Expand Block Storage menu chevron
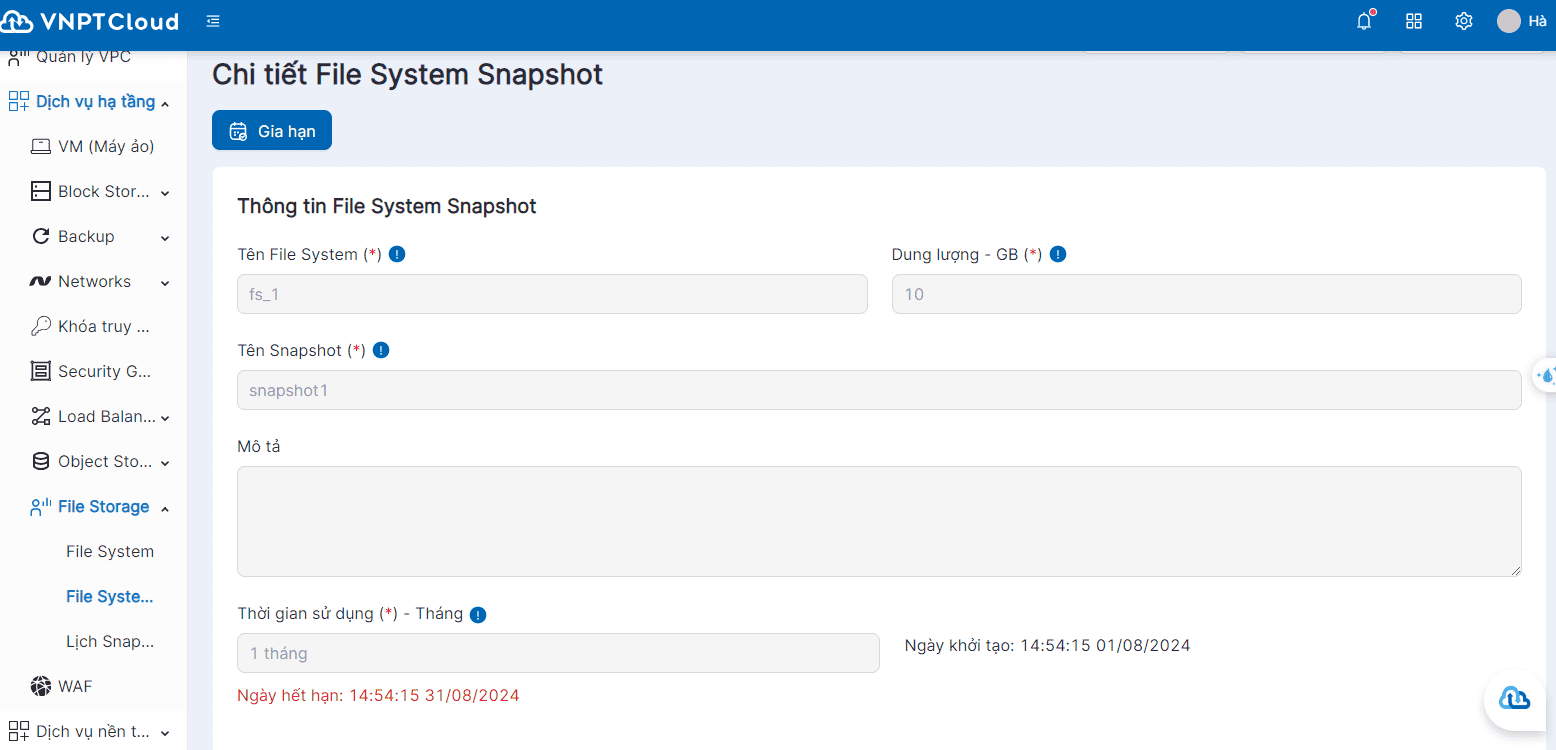1556x750 pixels. pyautogui.click(x=165, y=193)
